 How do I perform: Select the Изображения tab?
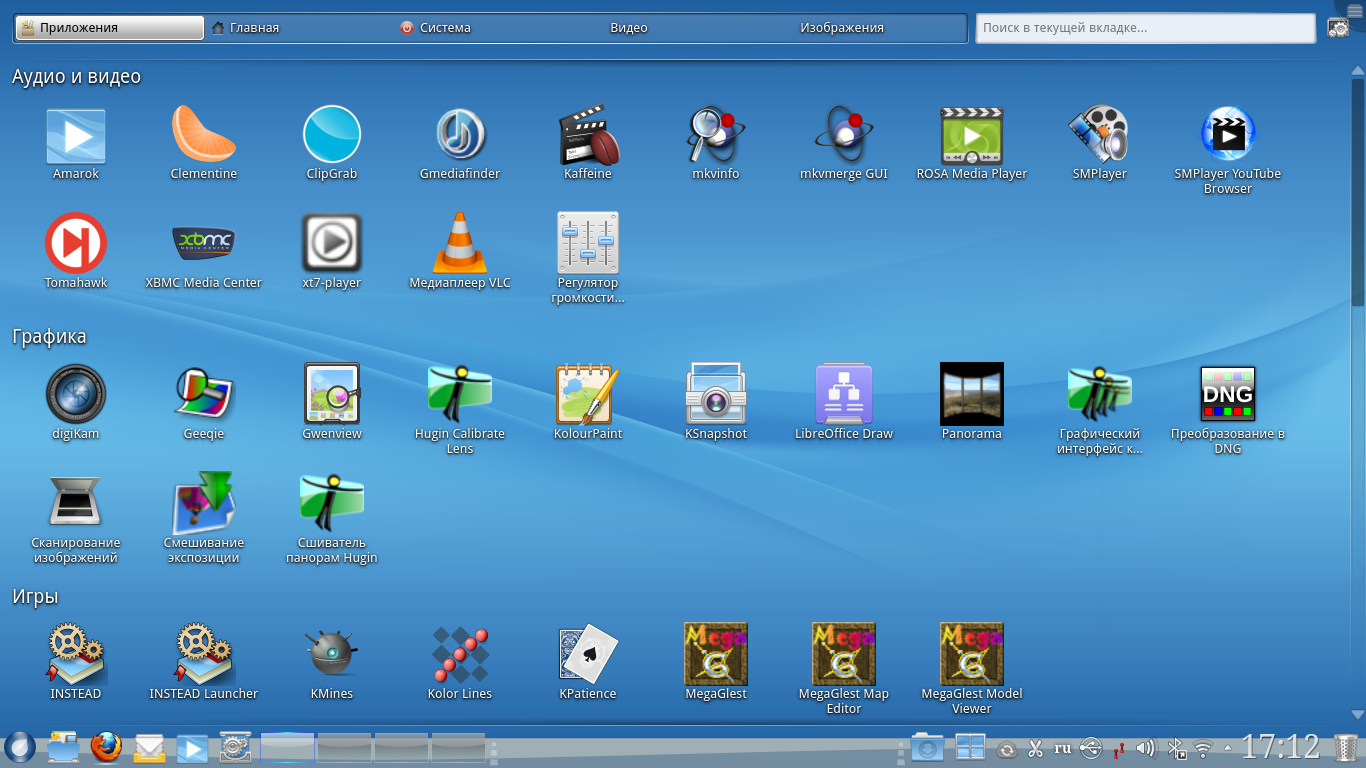coord(842,28)
